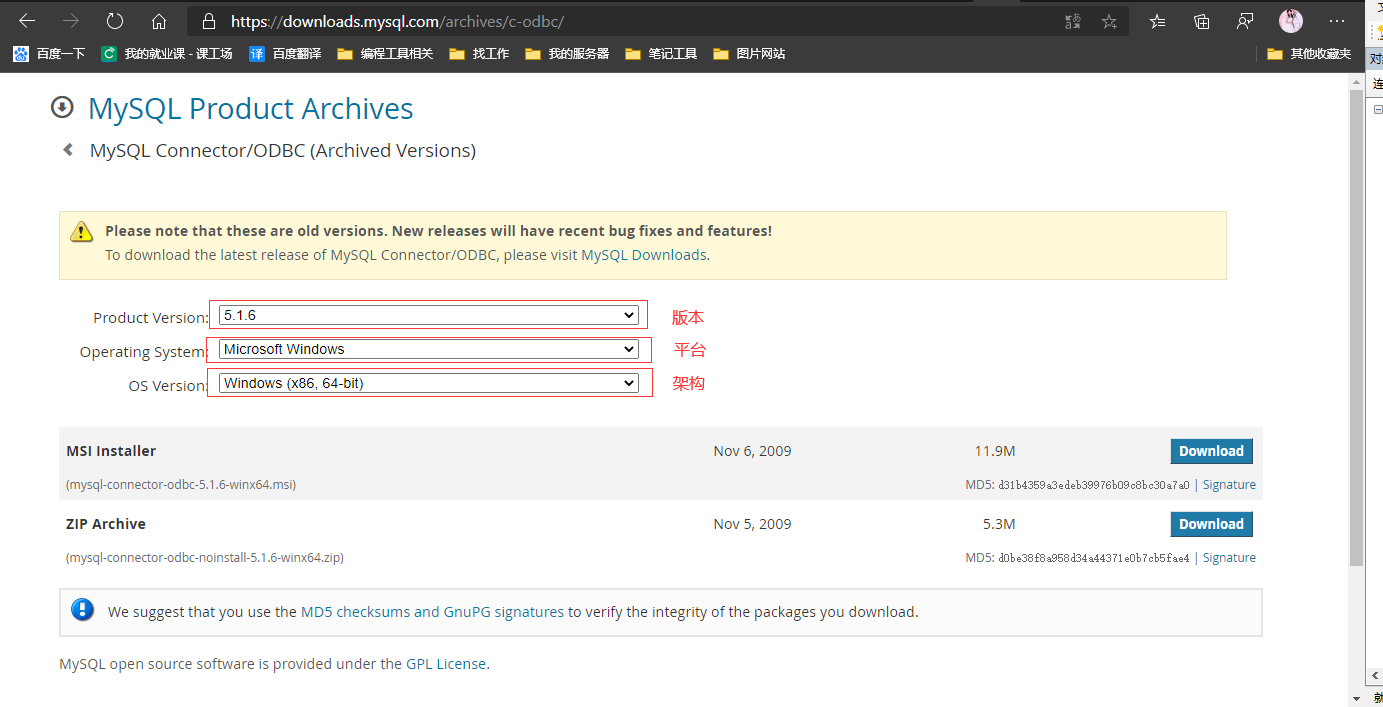Open the 百度一下 bookmark

(x=49, y=54)
